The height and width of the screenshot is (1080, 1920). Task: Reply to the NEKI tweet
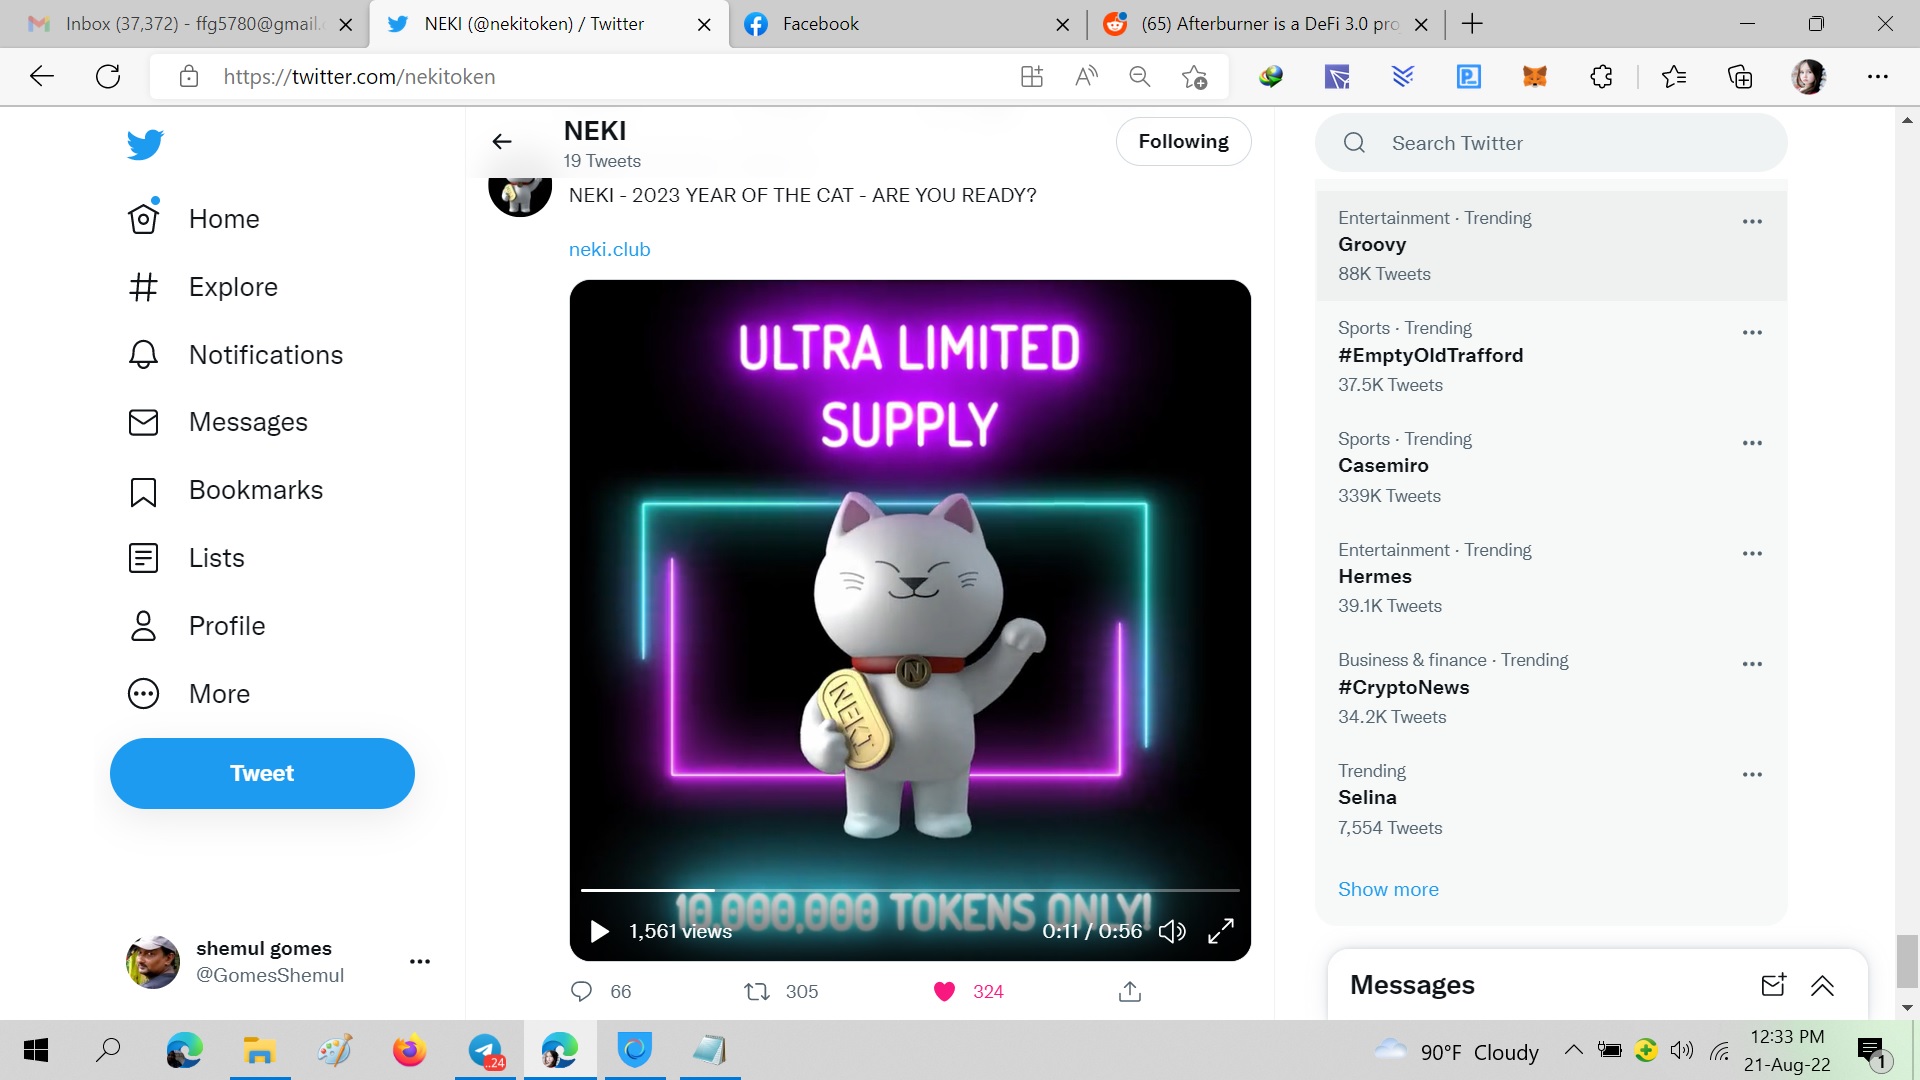pyautogui.click(x=582, y=991)
